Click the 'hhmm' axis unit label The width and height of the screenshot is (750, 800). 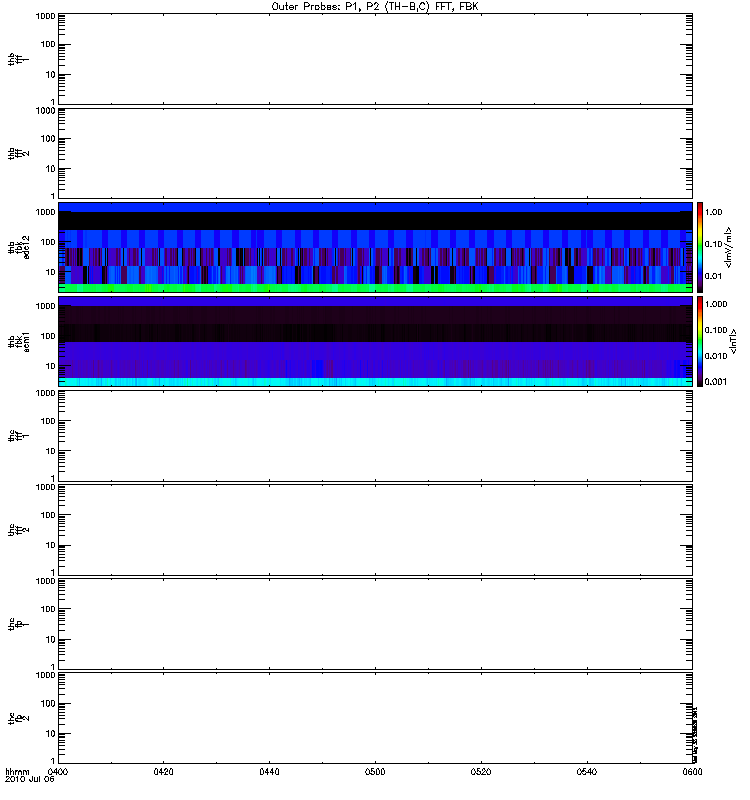[x=17, y=771]
